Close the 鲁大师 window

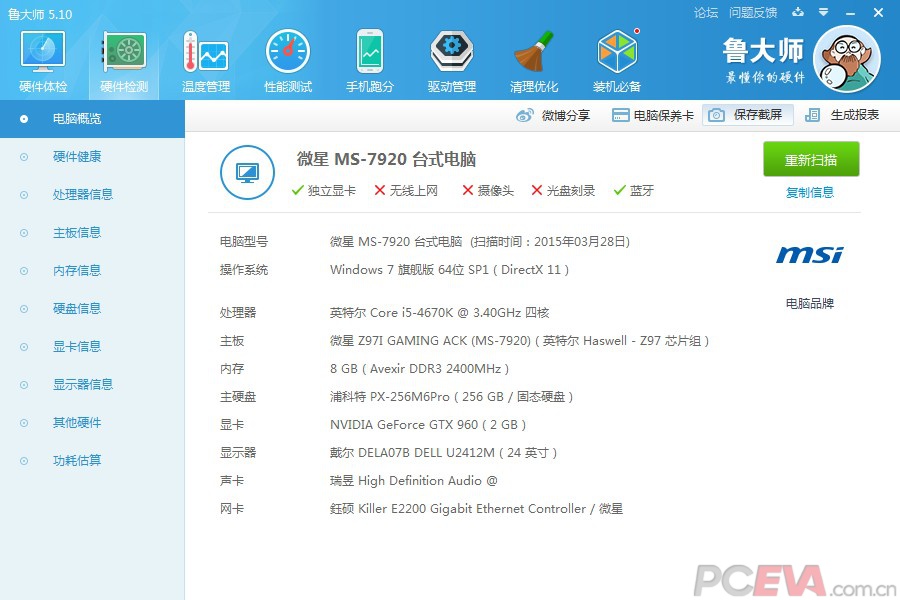[878, 13]
